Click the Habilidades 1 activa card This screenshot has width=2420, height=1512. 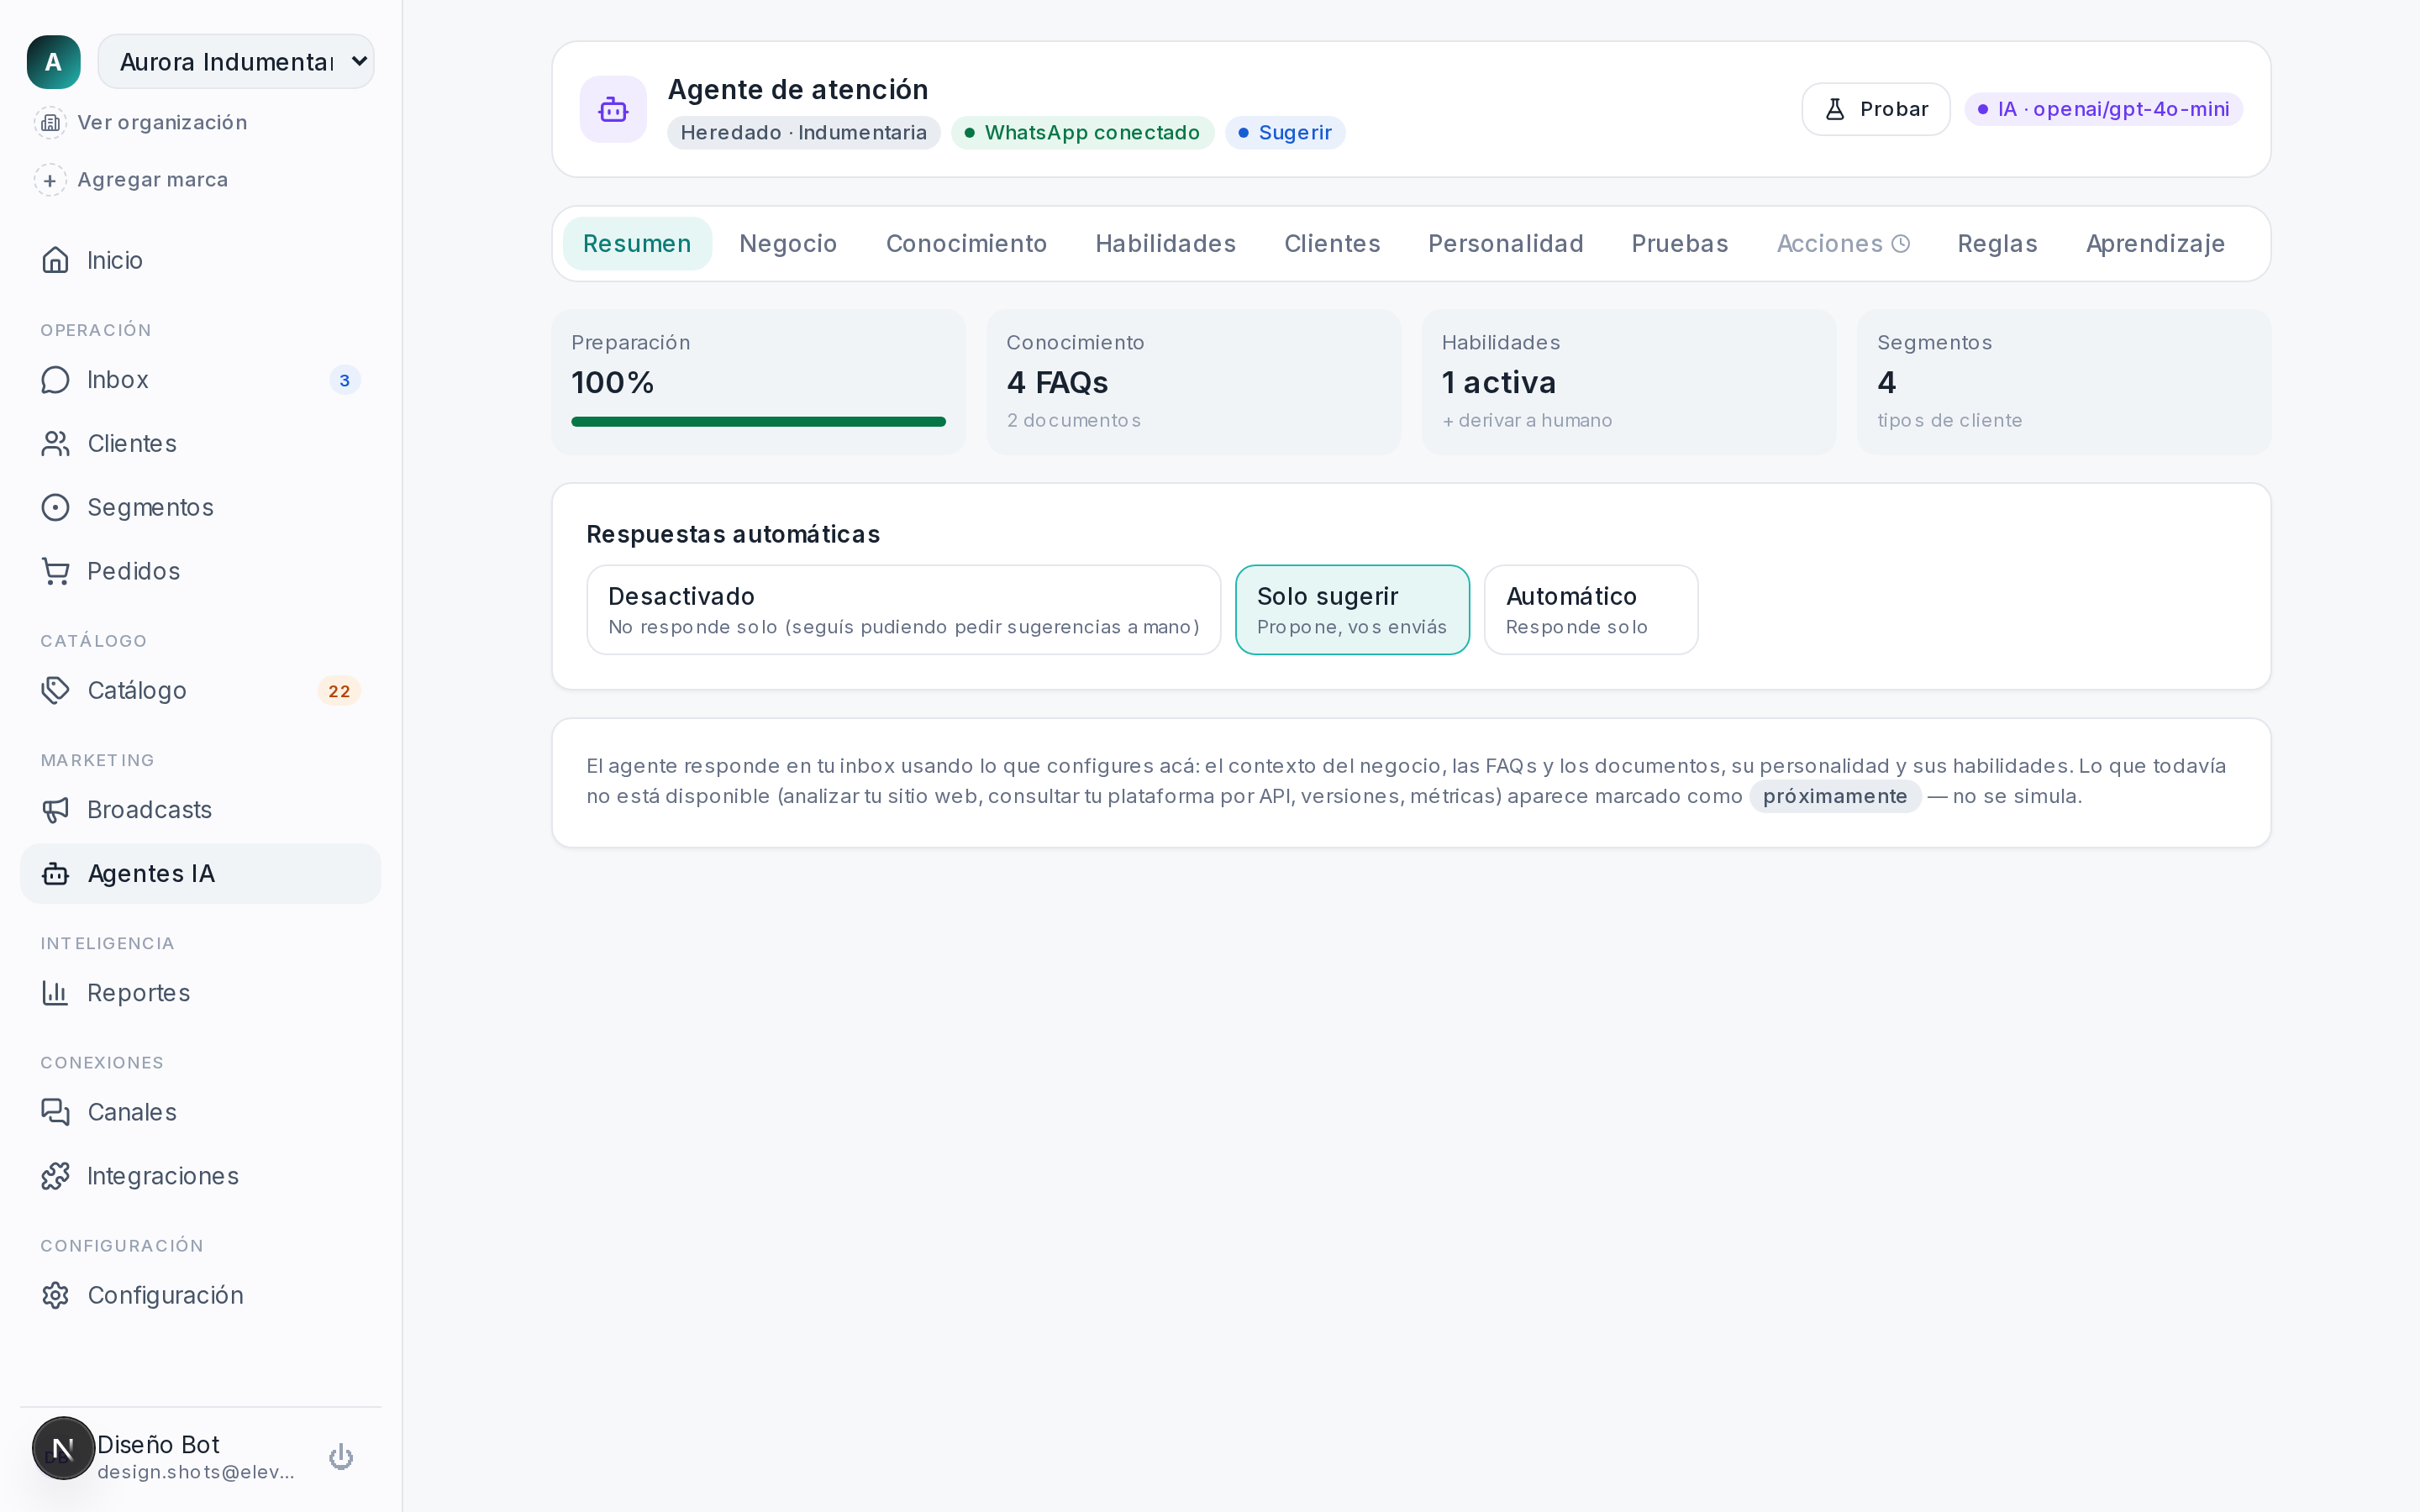coord(1629,382)
